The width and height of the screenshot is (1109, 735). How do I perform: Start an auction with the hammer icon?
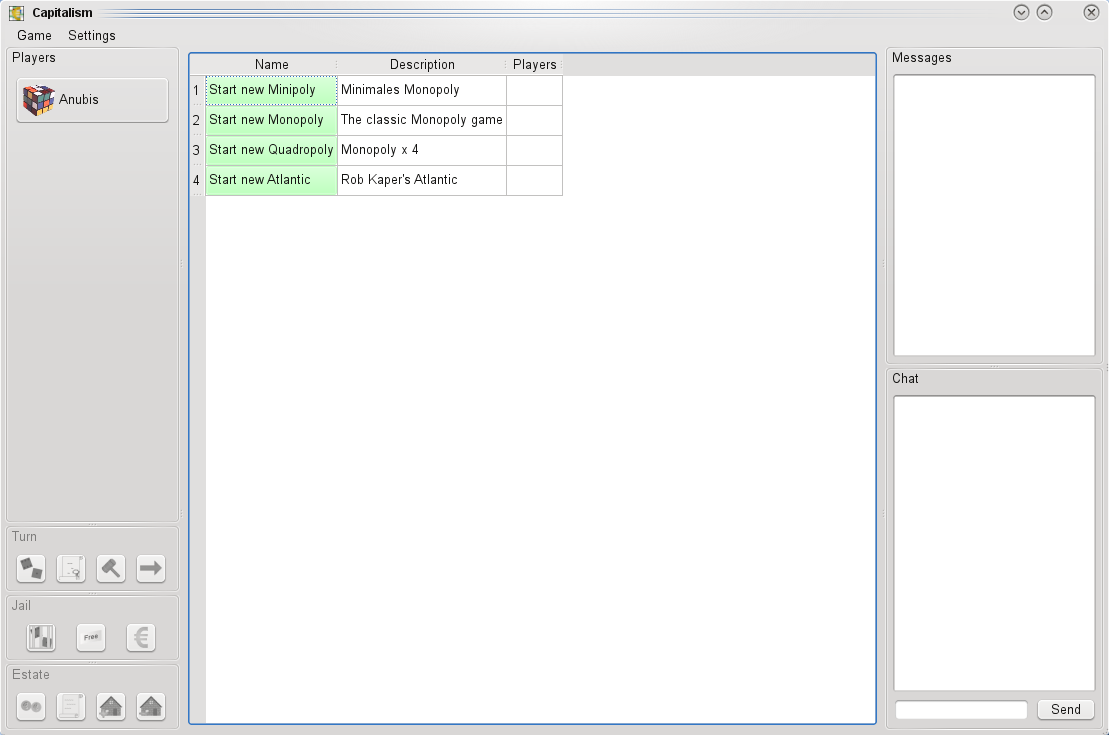coord(111,568)
